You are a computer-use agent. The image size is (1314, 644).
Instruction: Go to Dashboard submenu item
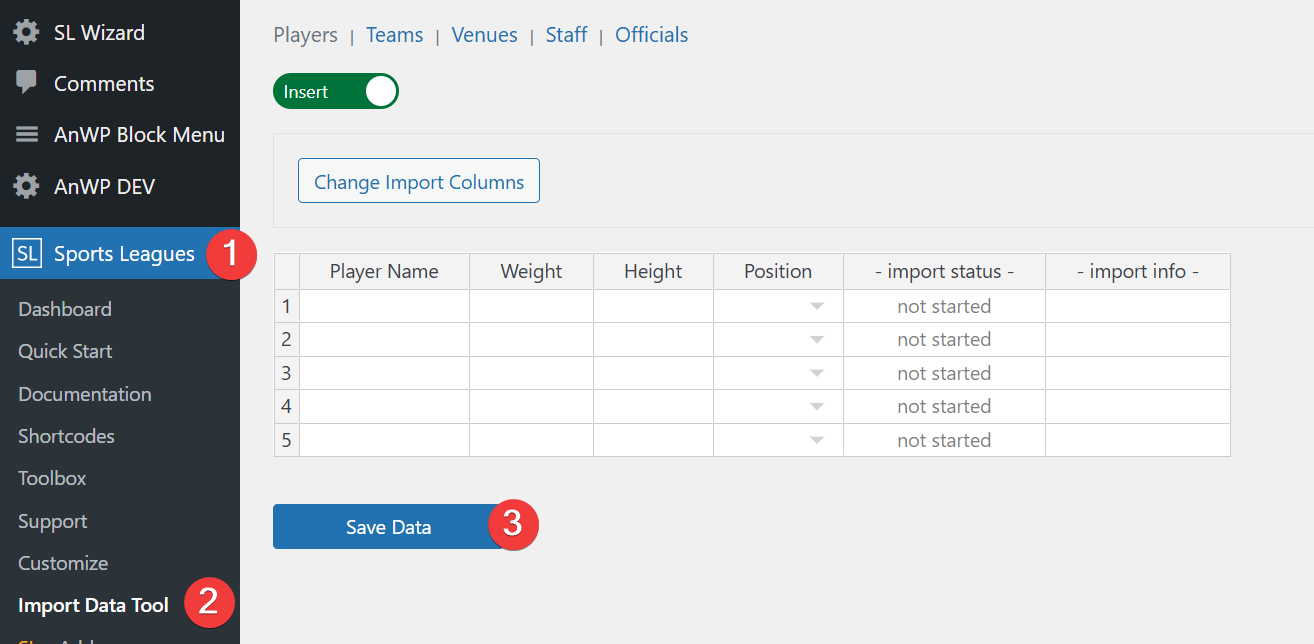65,309
